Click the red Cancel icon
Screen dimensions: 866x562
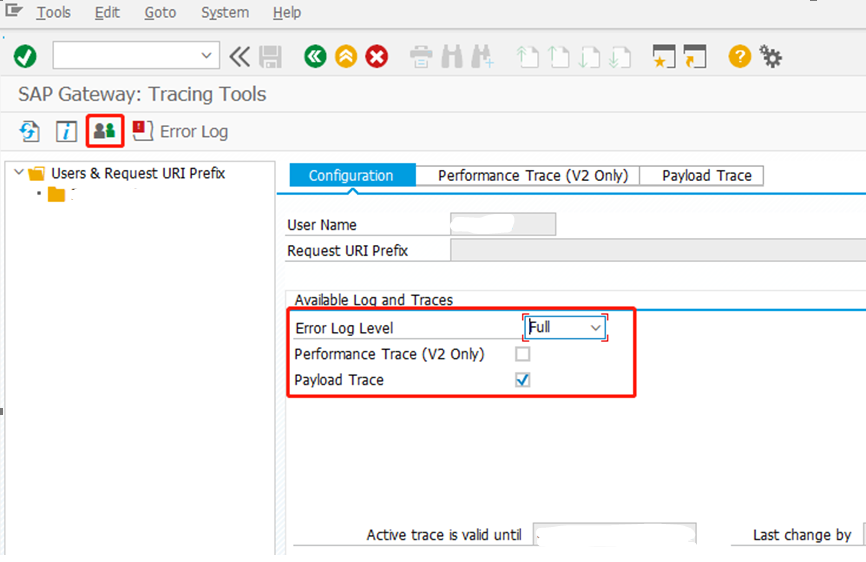click(377, 56)
